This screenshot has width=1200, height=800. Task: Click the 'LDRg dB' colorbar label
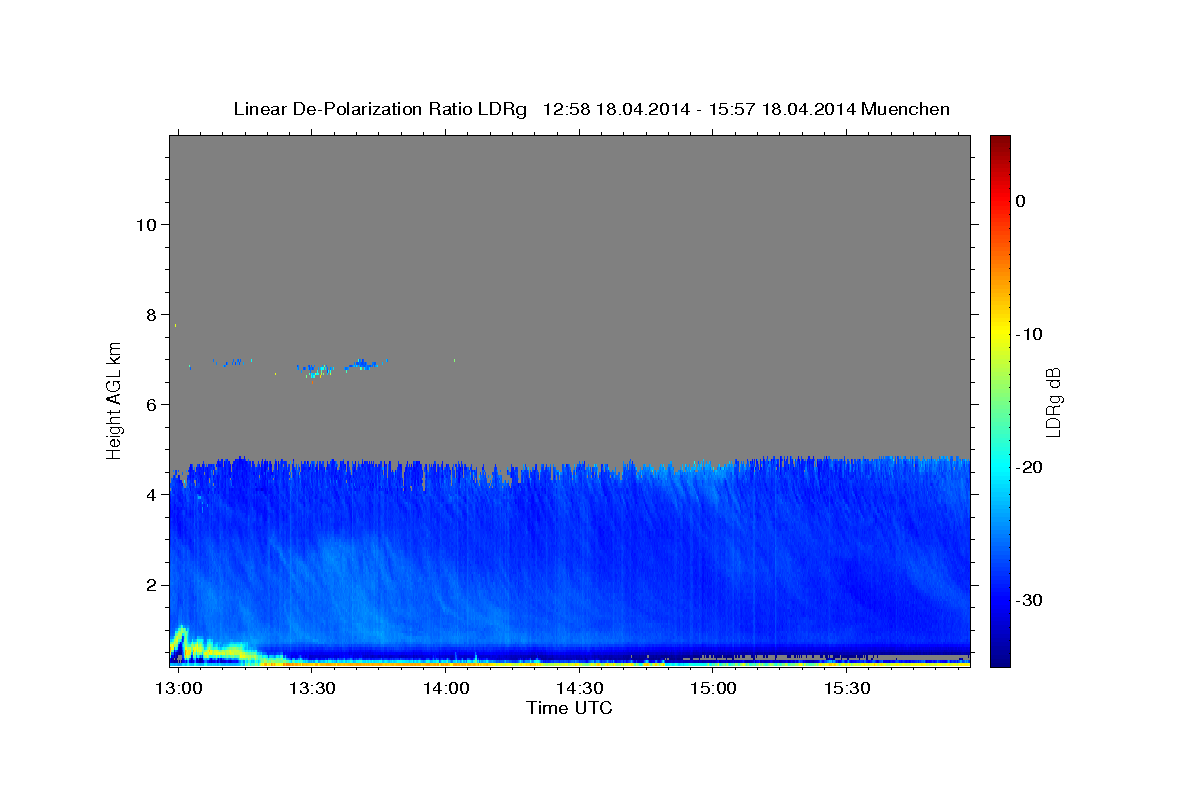(1052, 402)
